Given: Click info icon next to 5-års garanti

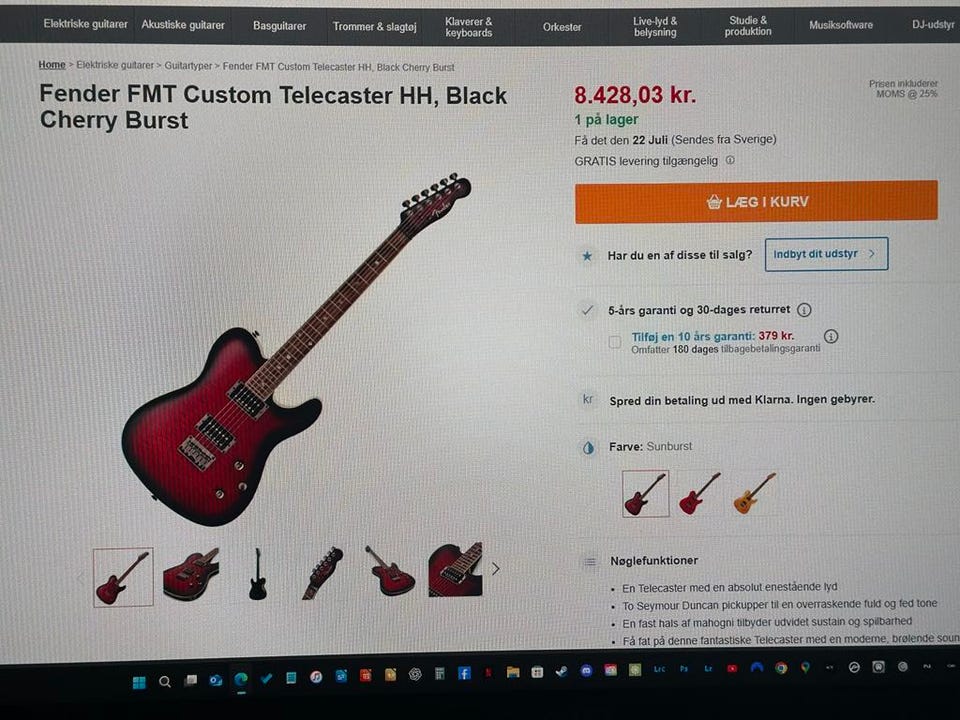Looking at the screenshot, I should [804, 310].
